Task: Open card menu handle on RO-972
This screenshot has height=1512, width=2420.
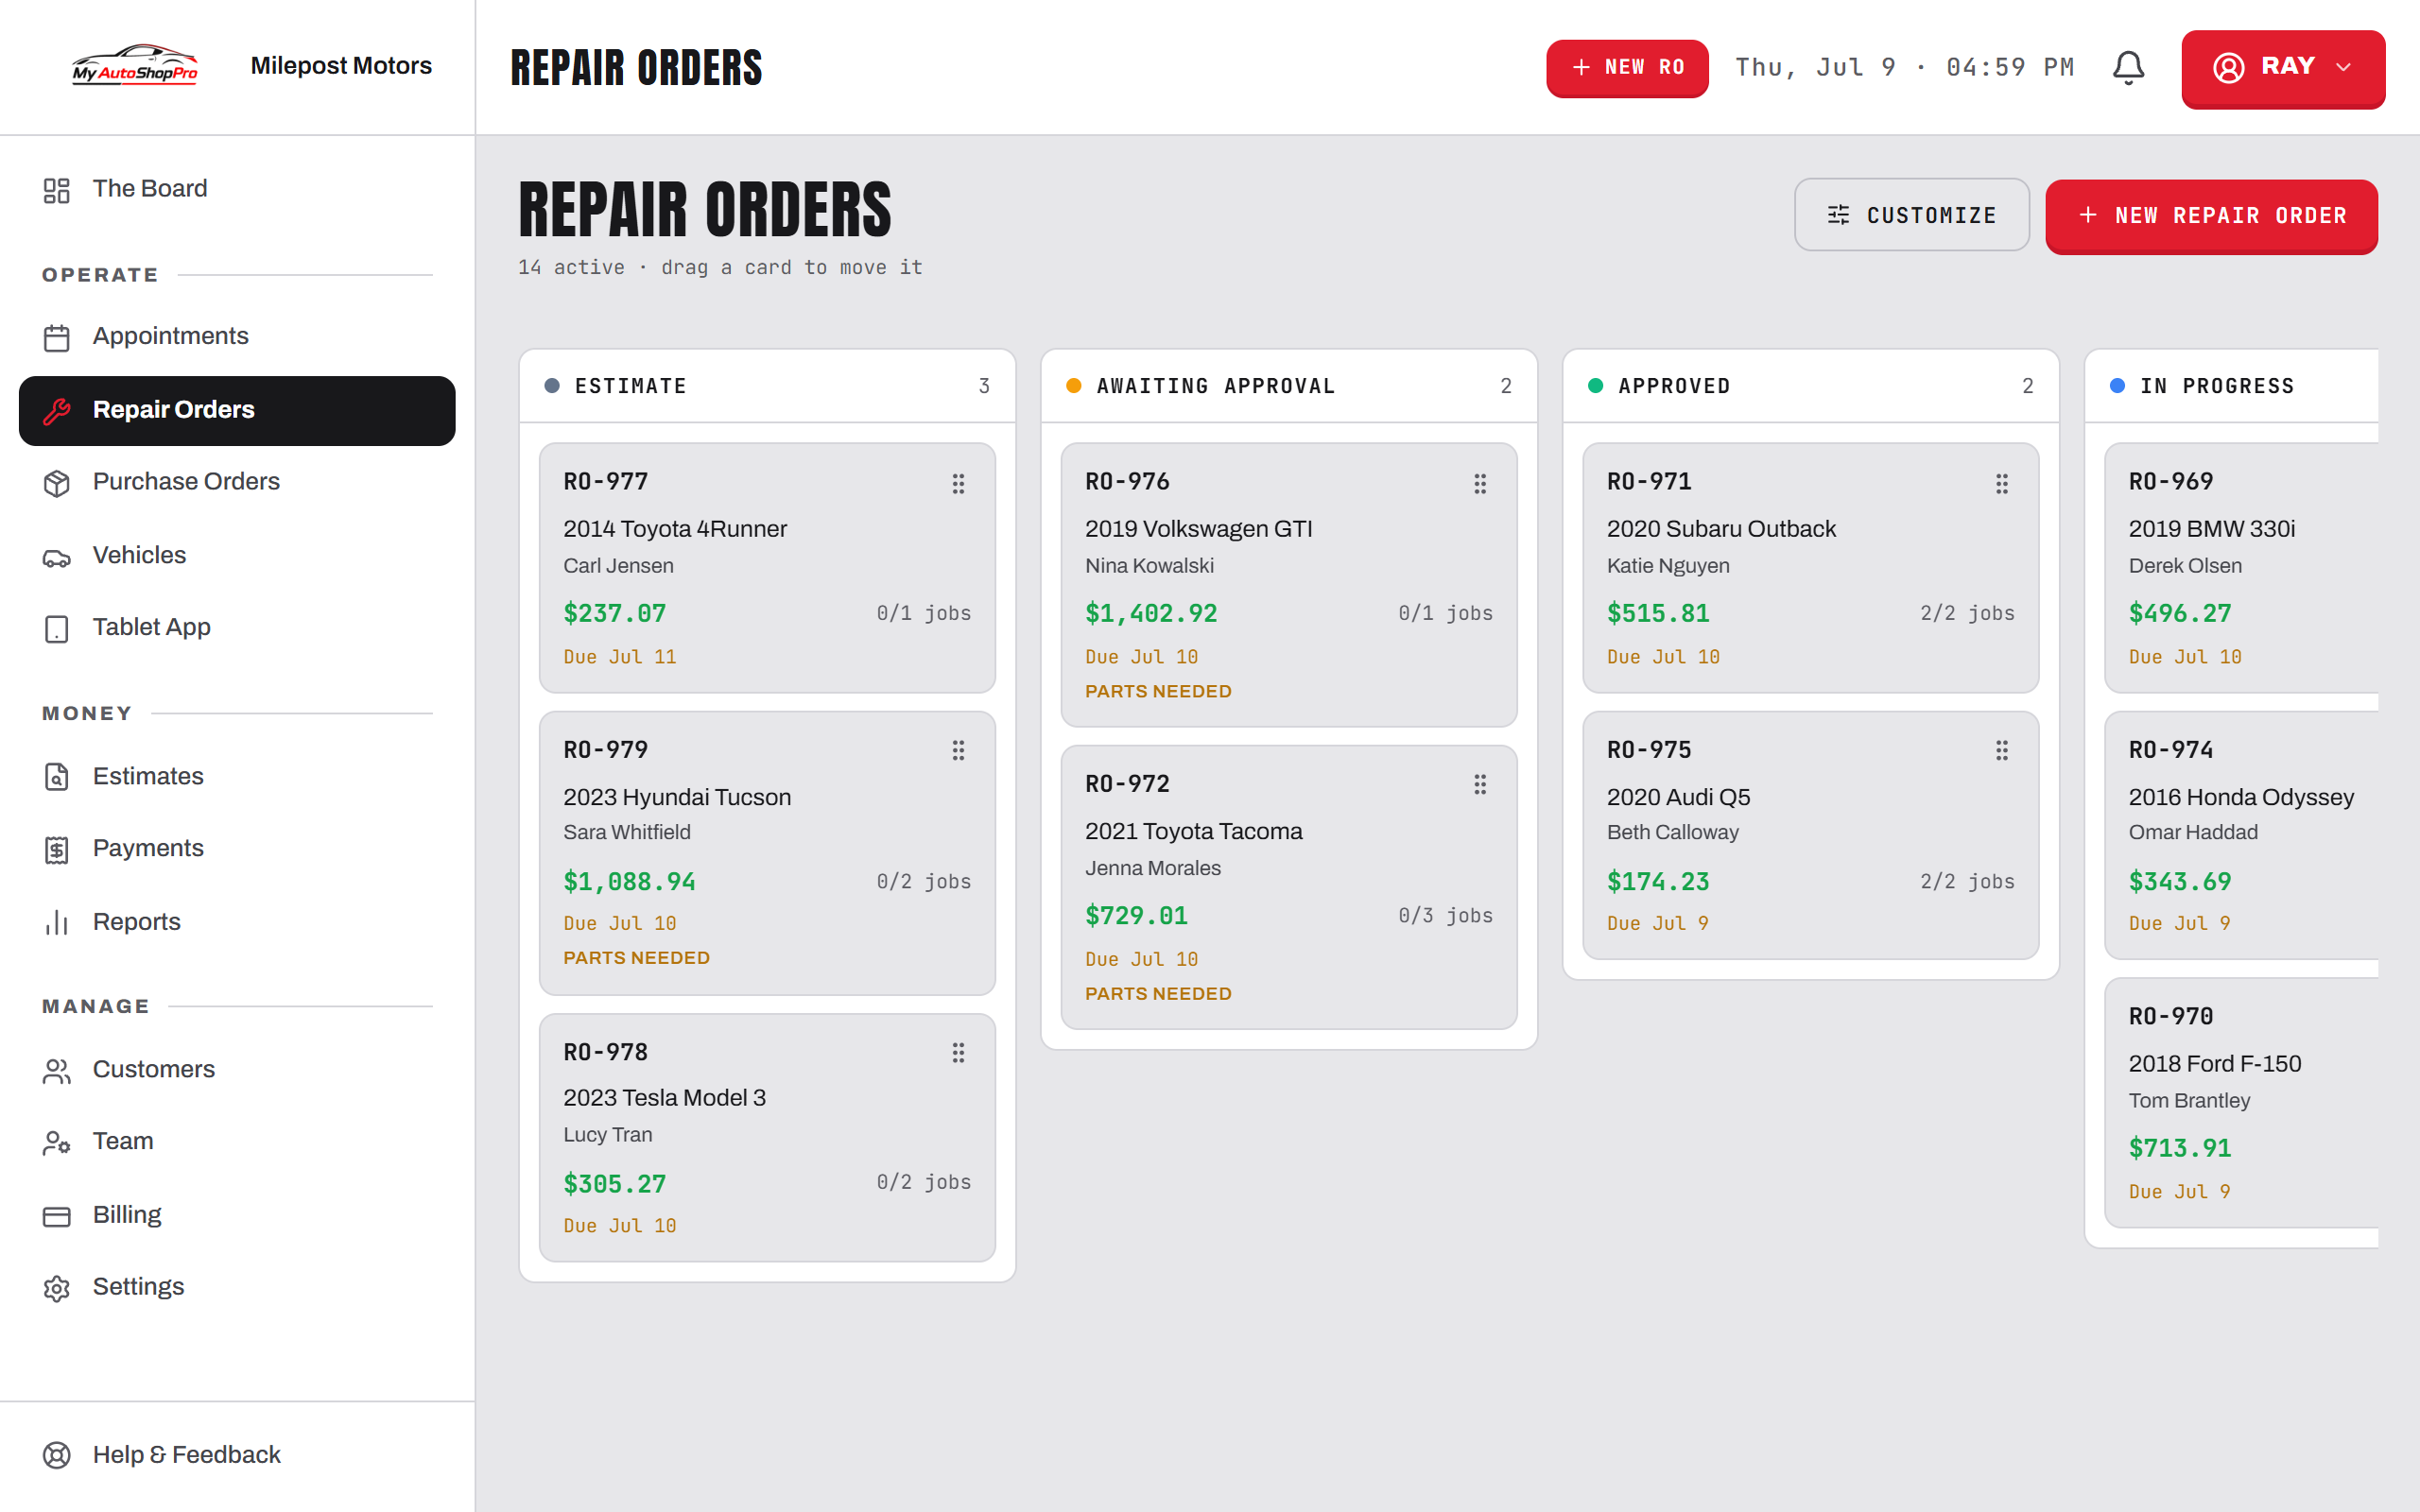Action: [1480, 785]
